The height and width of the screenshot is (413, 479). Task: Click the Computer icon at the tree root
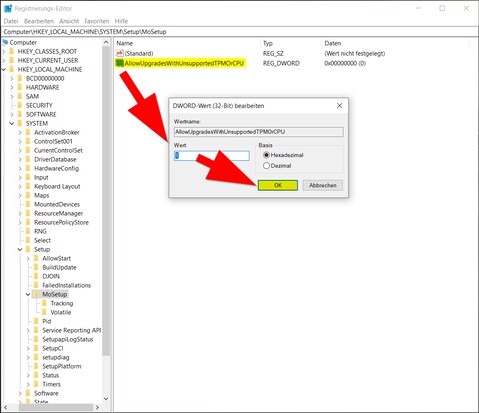pyautogui.click(x=5, y=42)
